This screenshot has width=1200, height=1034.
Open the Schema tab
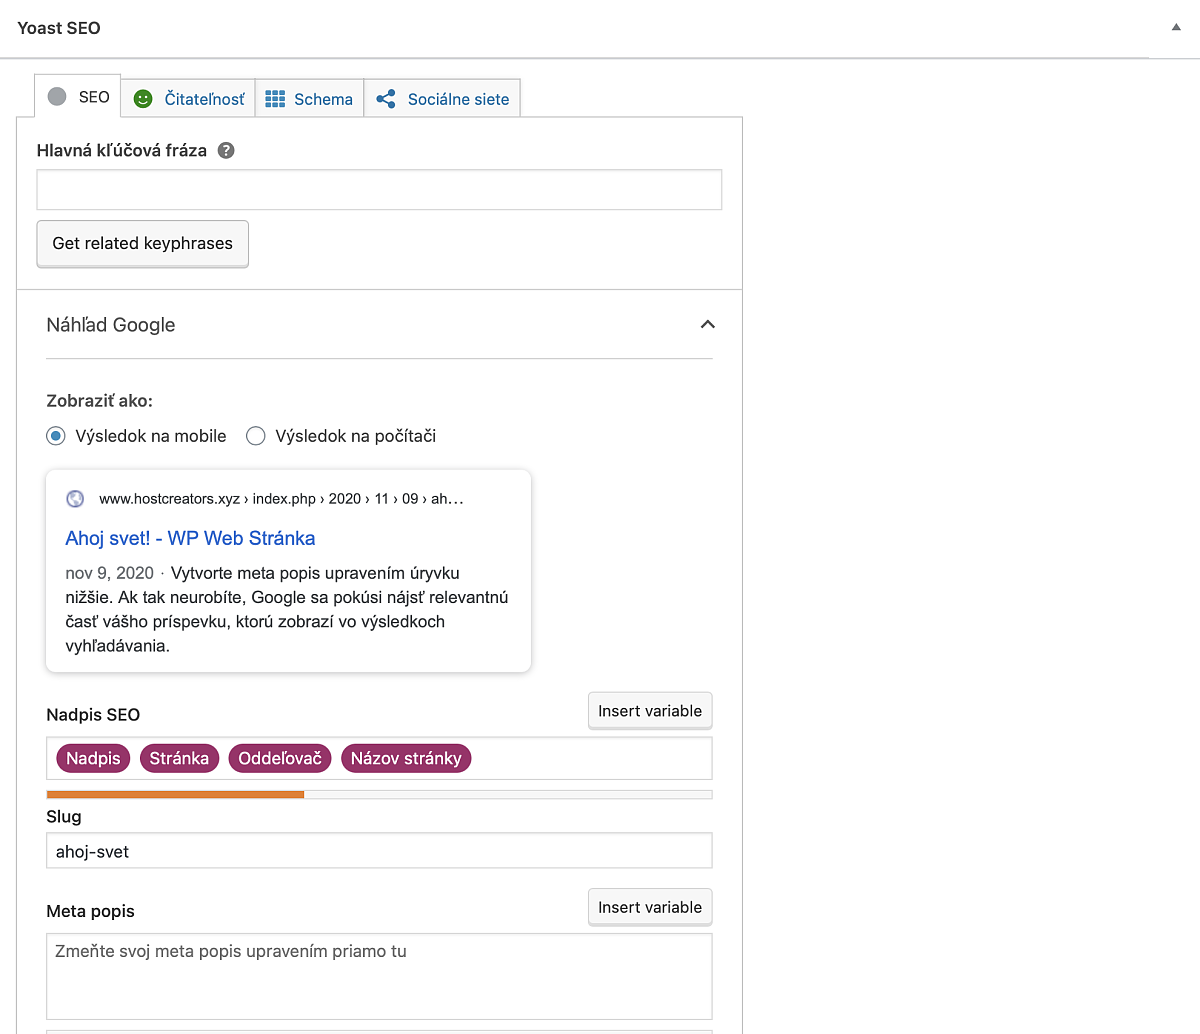(309, 99)
